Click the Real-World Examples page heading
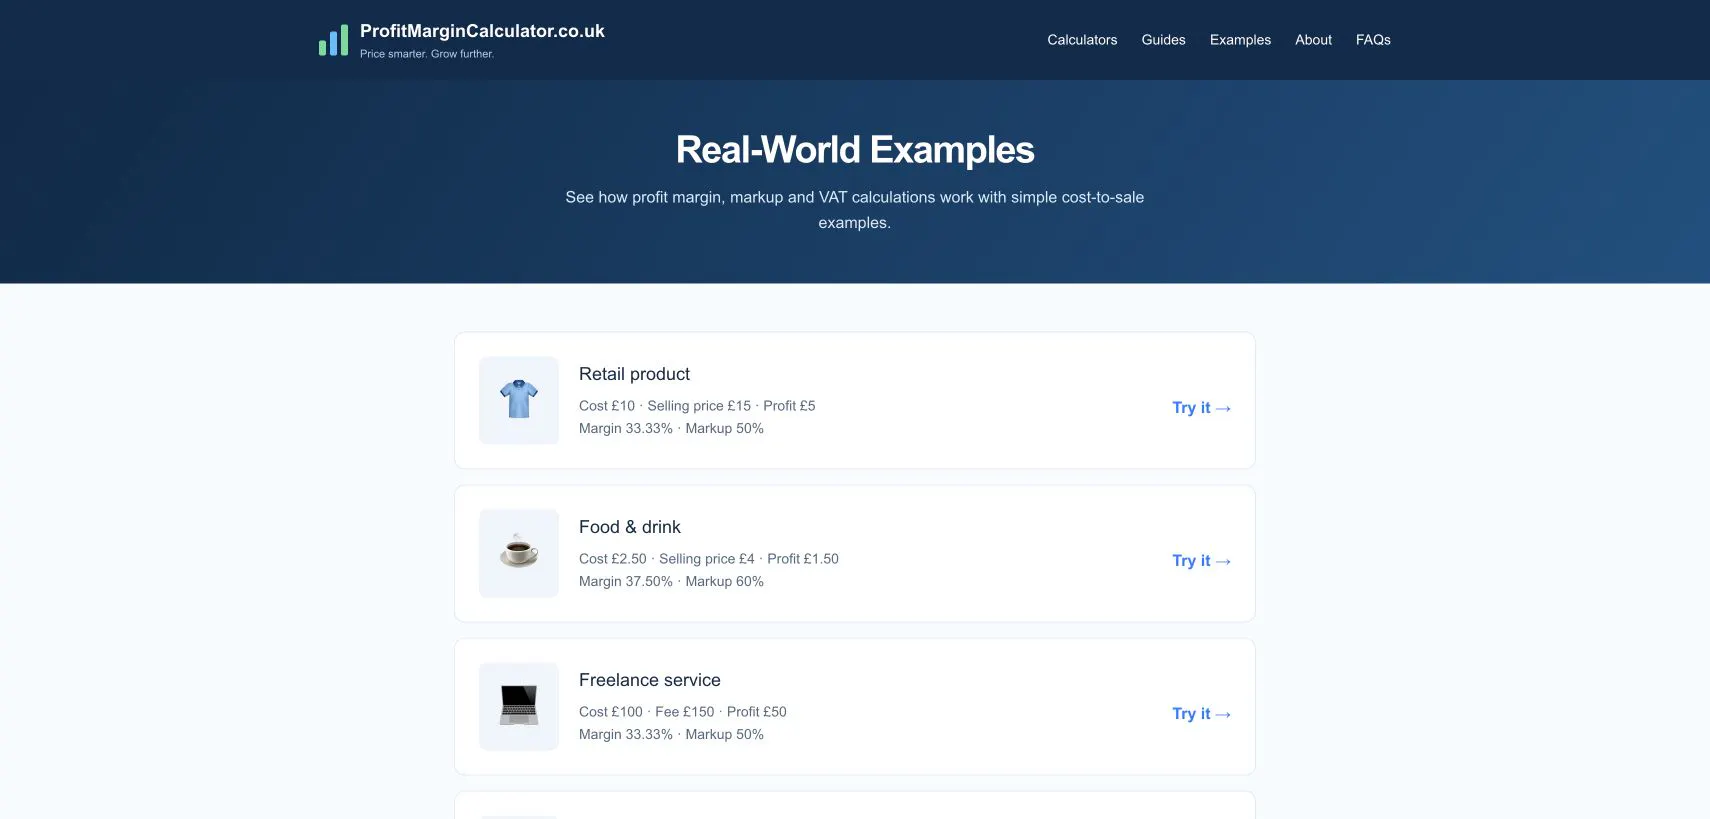Image resolution: width=1710 pixels, height=819 pixels. pyautogui.click(x=855, y=150)
